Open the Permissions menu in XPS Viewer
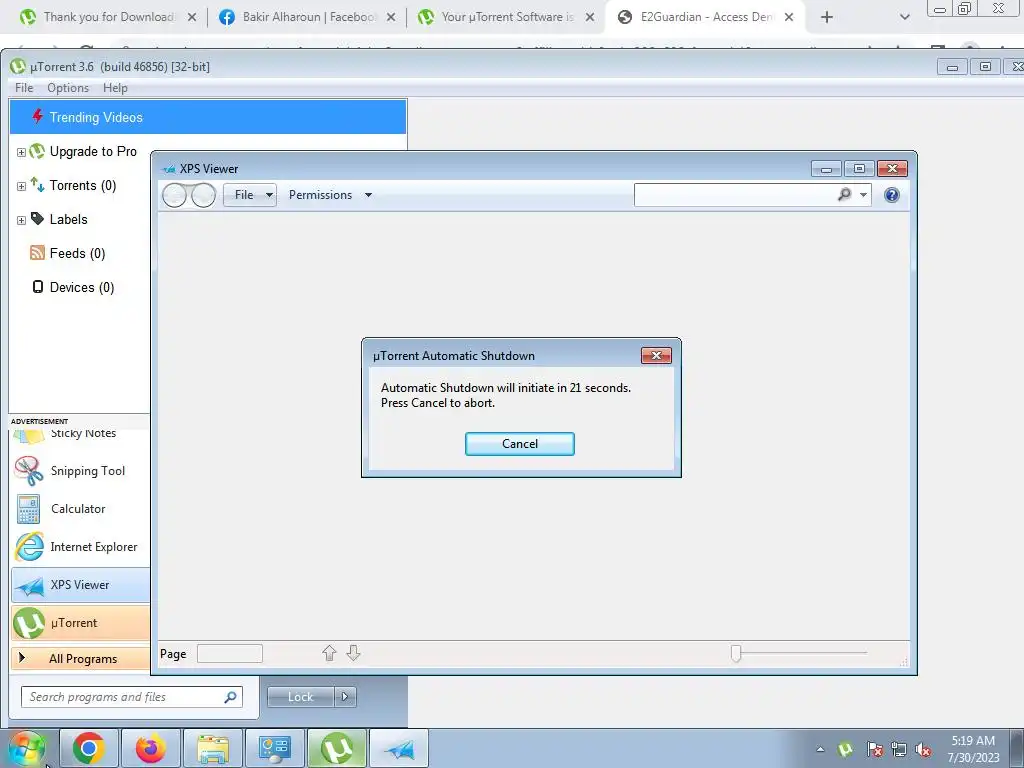1024x768 pixels. click(330, 195)
